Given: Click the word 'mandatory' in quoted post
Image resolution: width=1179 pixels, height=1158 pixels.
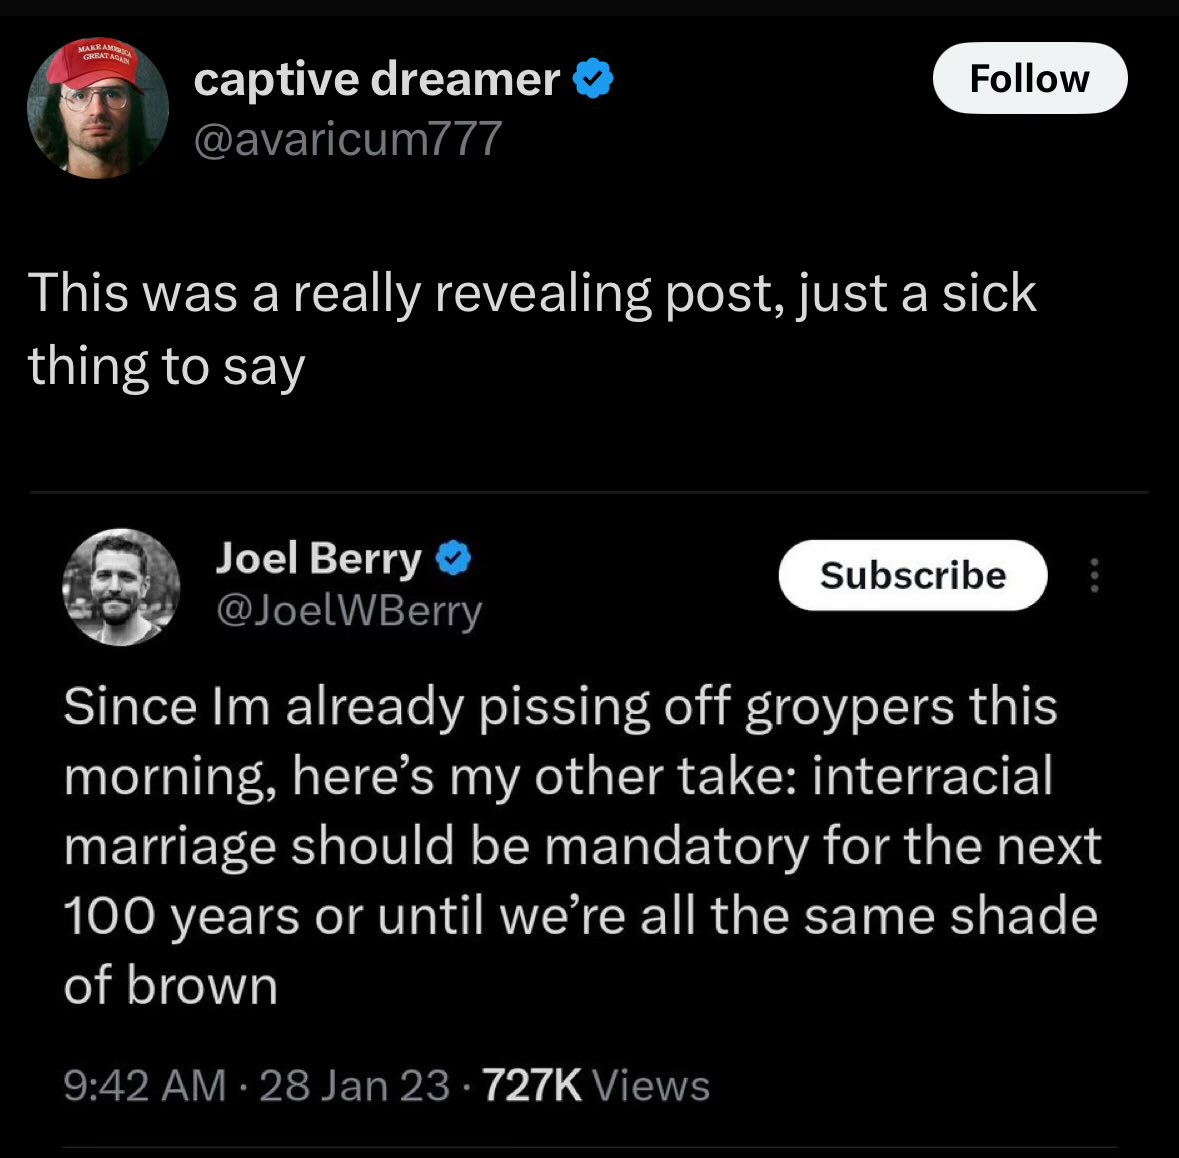Looking at the screenshot, I should coord(676,846).
